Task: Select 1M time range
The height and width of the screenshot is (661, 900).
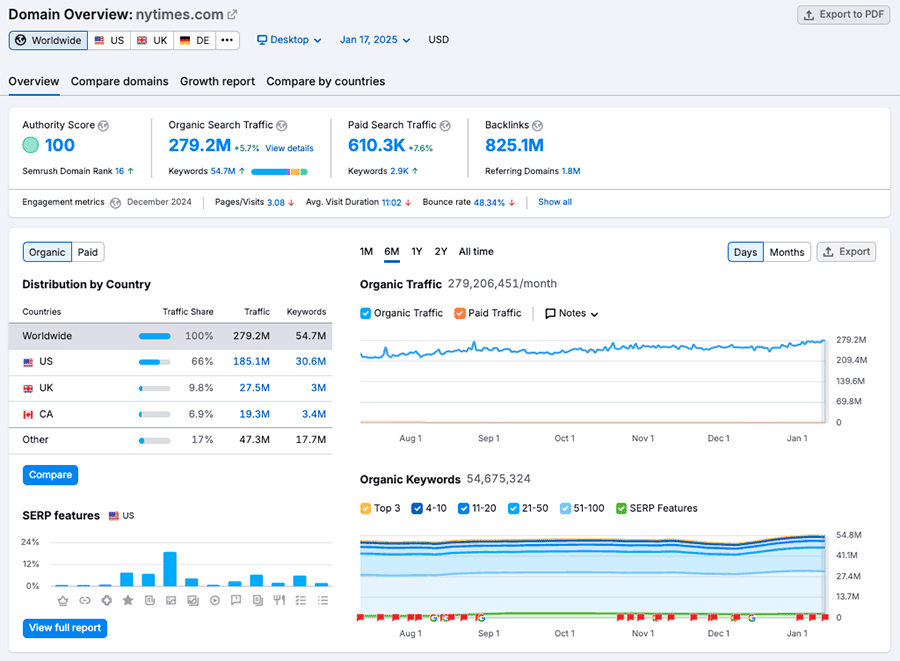Action: coord(366,252)
